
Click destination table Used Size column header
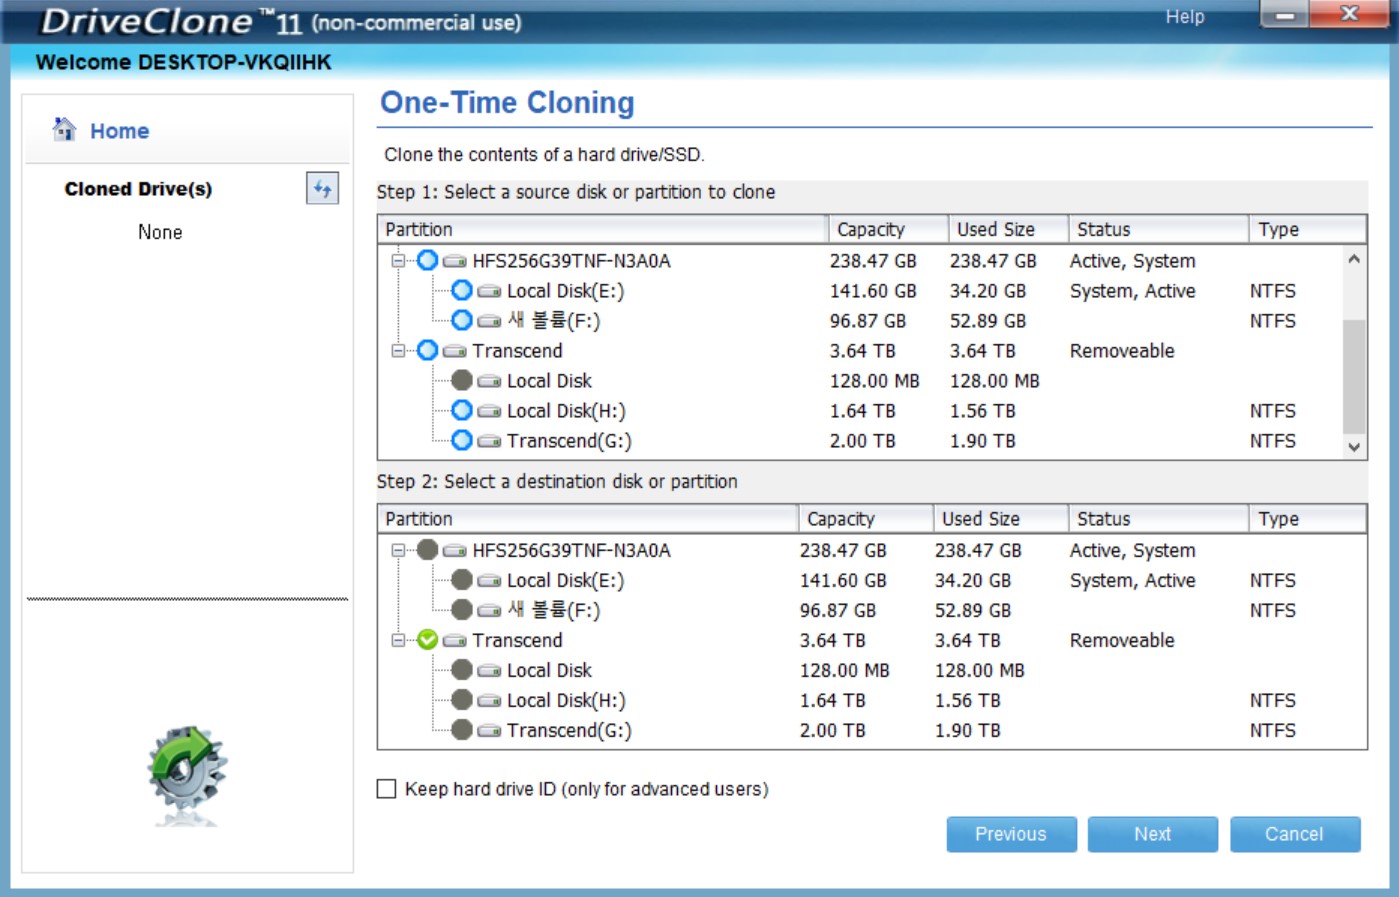pos(1001,519)
